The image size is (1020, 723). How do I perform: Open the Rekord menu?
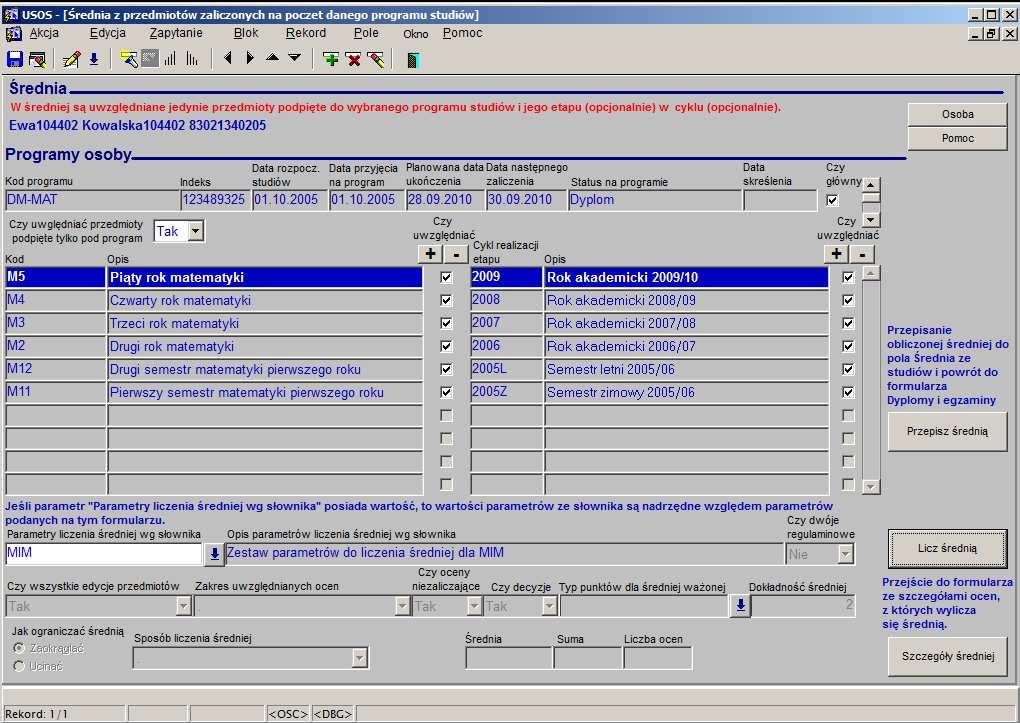[306, 33]
